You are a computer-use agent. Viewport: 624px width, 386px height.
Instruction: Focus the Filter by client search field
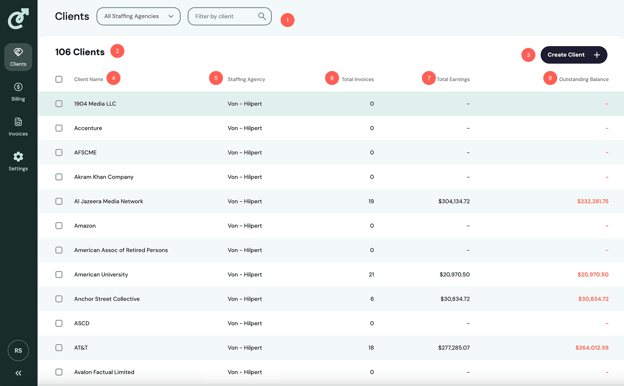(230, 16)
